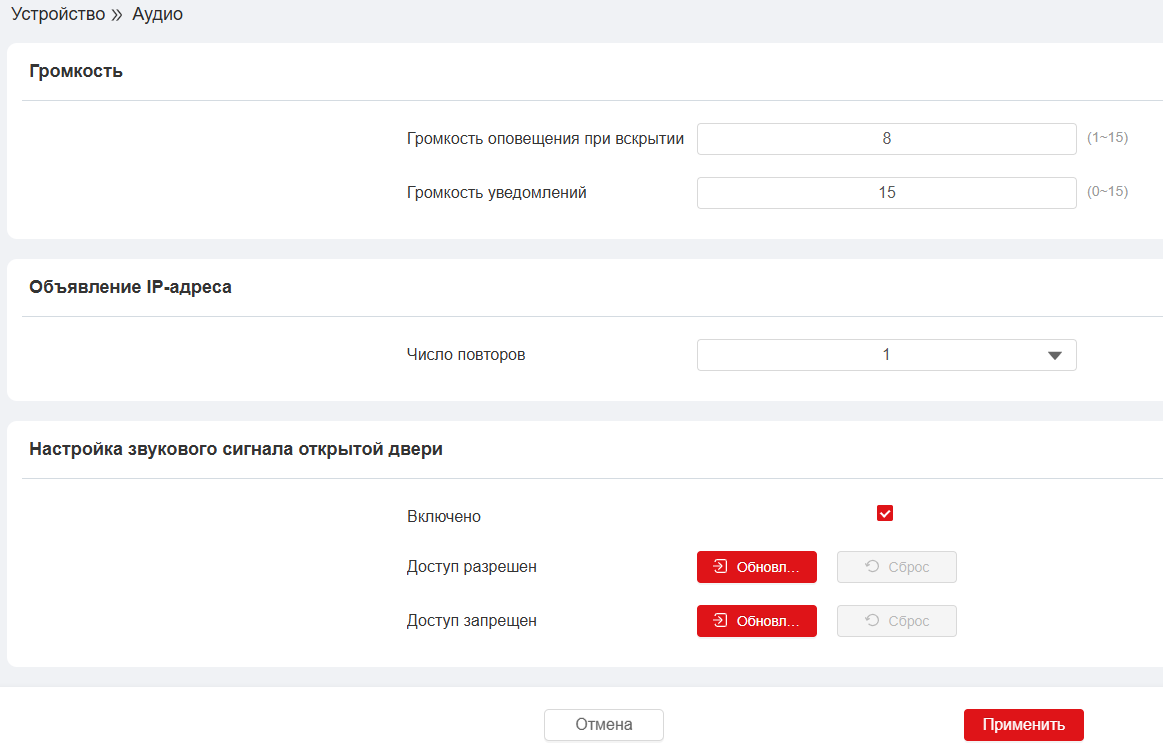The width and height of the screenshot is (1163, 747).
Task: Select Аудио in the breadcrumb path
Action: [x=157, y=15]
